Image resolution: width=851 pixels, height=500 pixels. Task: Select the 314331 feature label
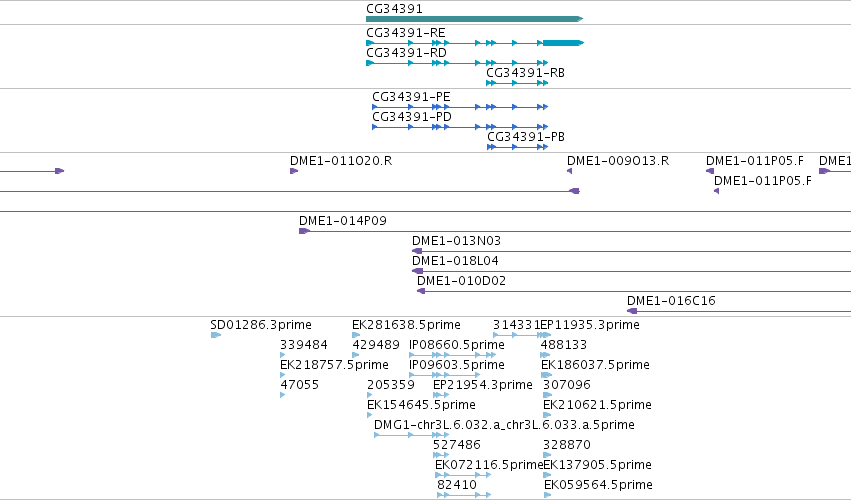(517, 325)
